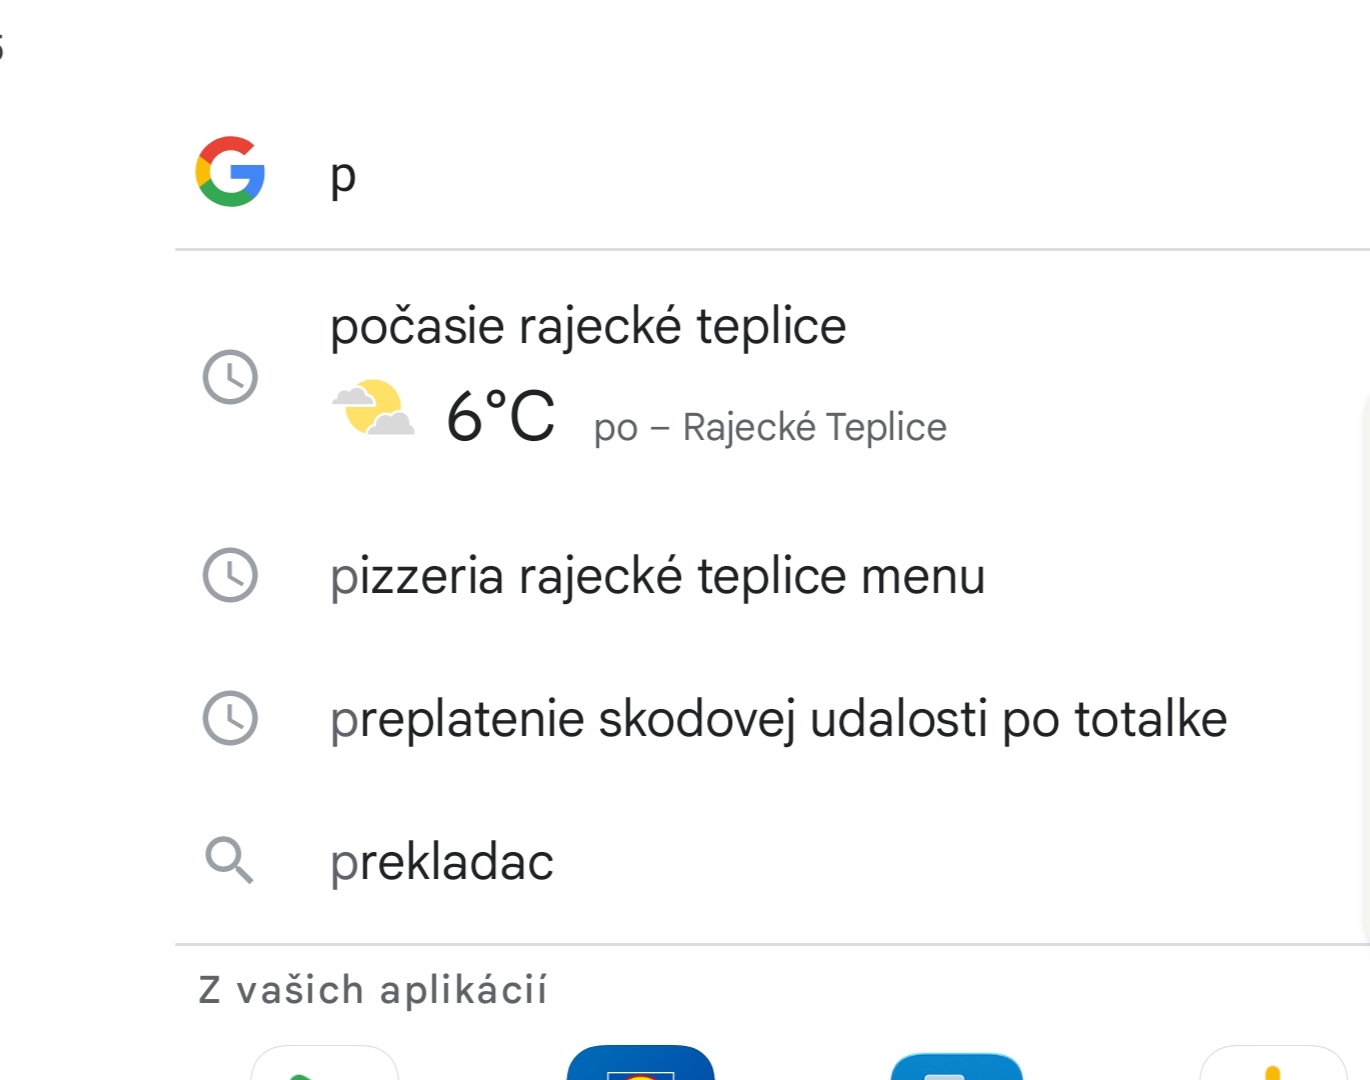Click the 'po – Rajecké Teplice' weather label
The height and width of the screenshot is (1080, 1370).
pos(769,427)
